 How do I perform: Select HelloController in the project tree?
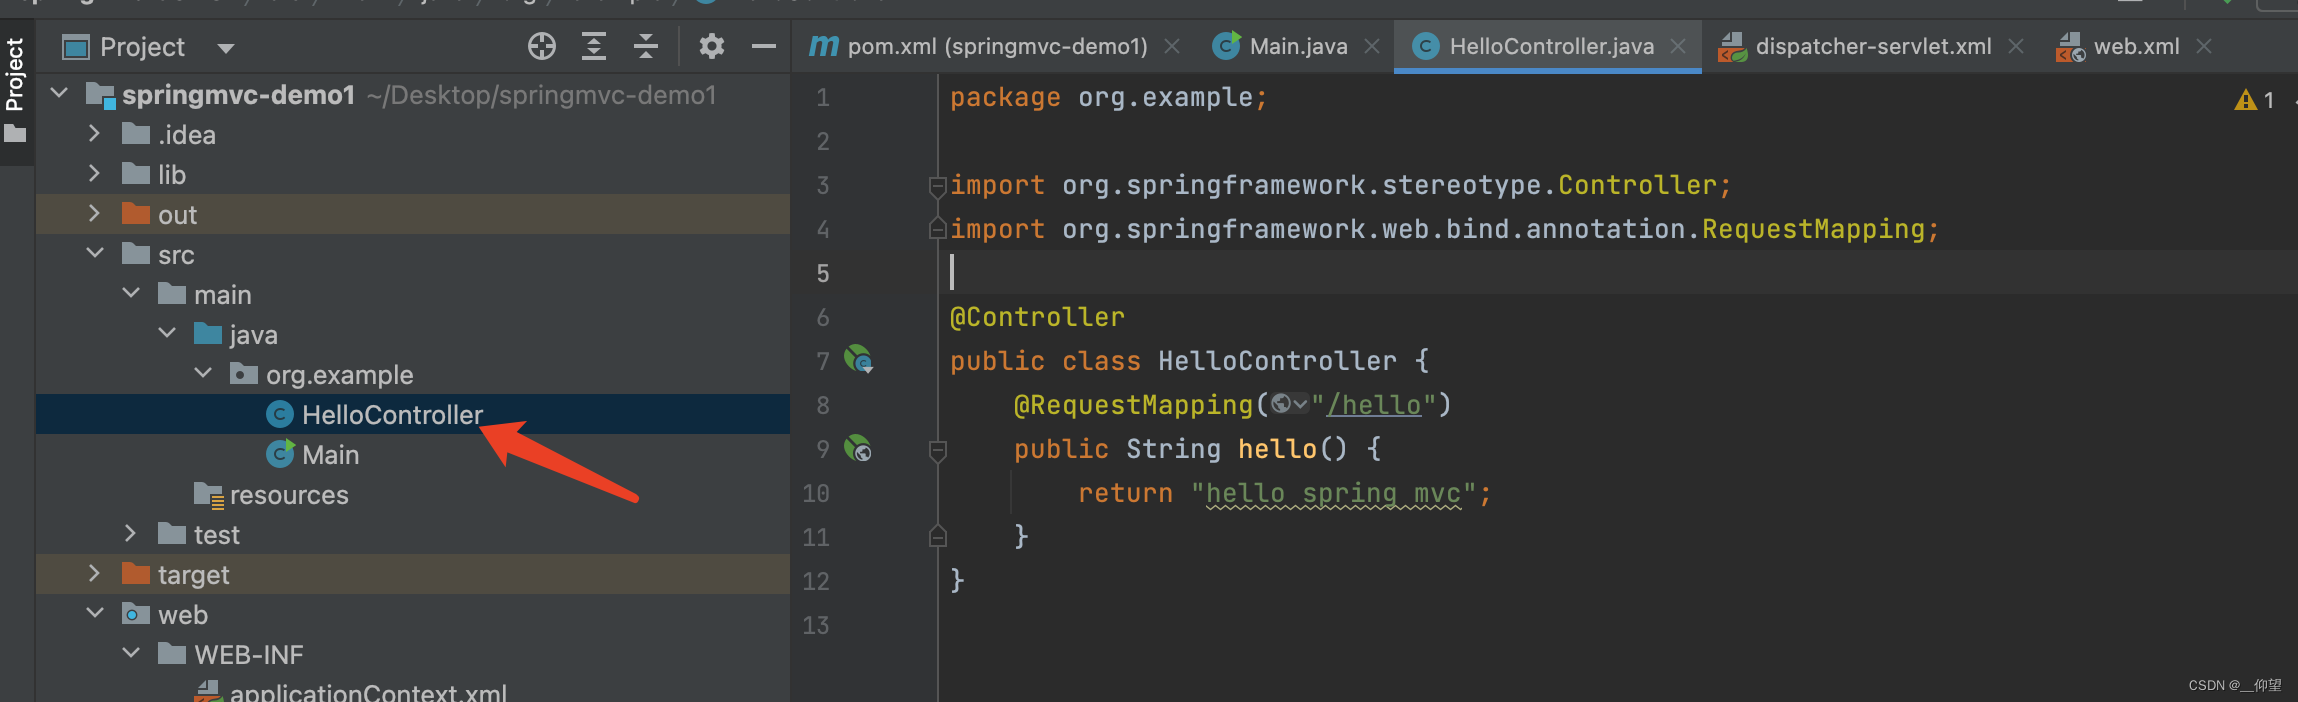click(x=413, y=414)
